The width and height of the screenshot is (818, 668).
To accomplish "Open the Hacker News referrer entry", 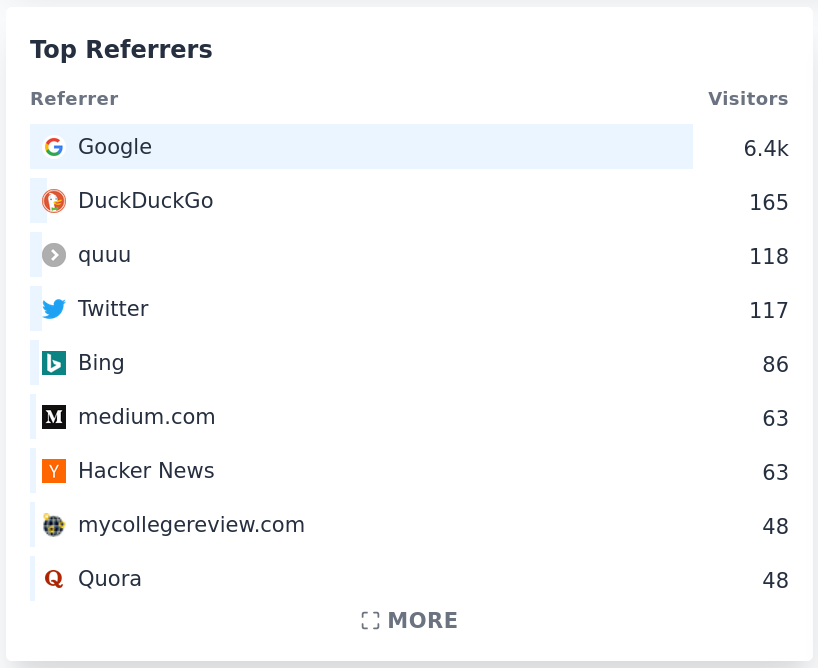I will coord(146,471).
